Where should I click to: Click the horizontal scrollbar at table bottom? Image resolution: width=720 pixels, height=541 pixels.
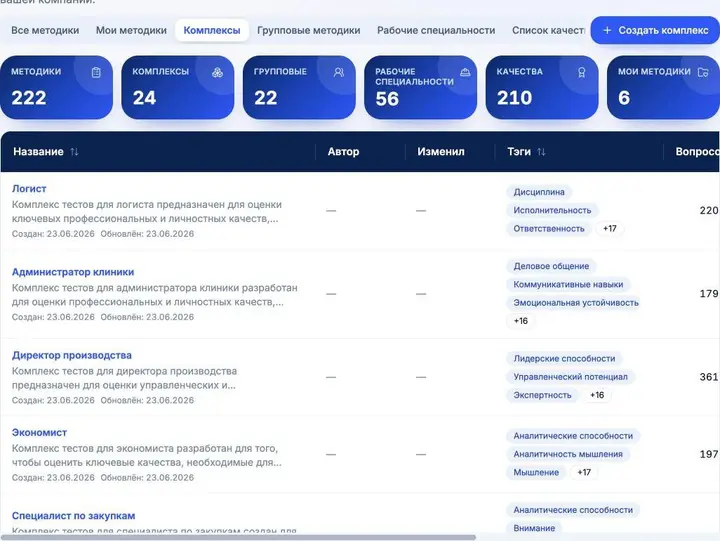238,537
